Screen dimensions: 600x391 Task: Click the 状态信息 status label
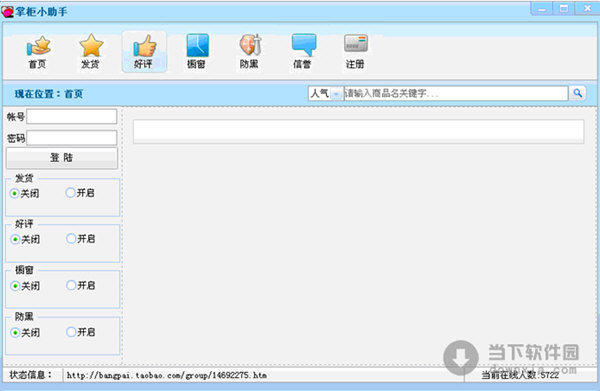(x=31, y=375)
